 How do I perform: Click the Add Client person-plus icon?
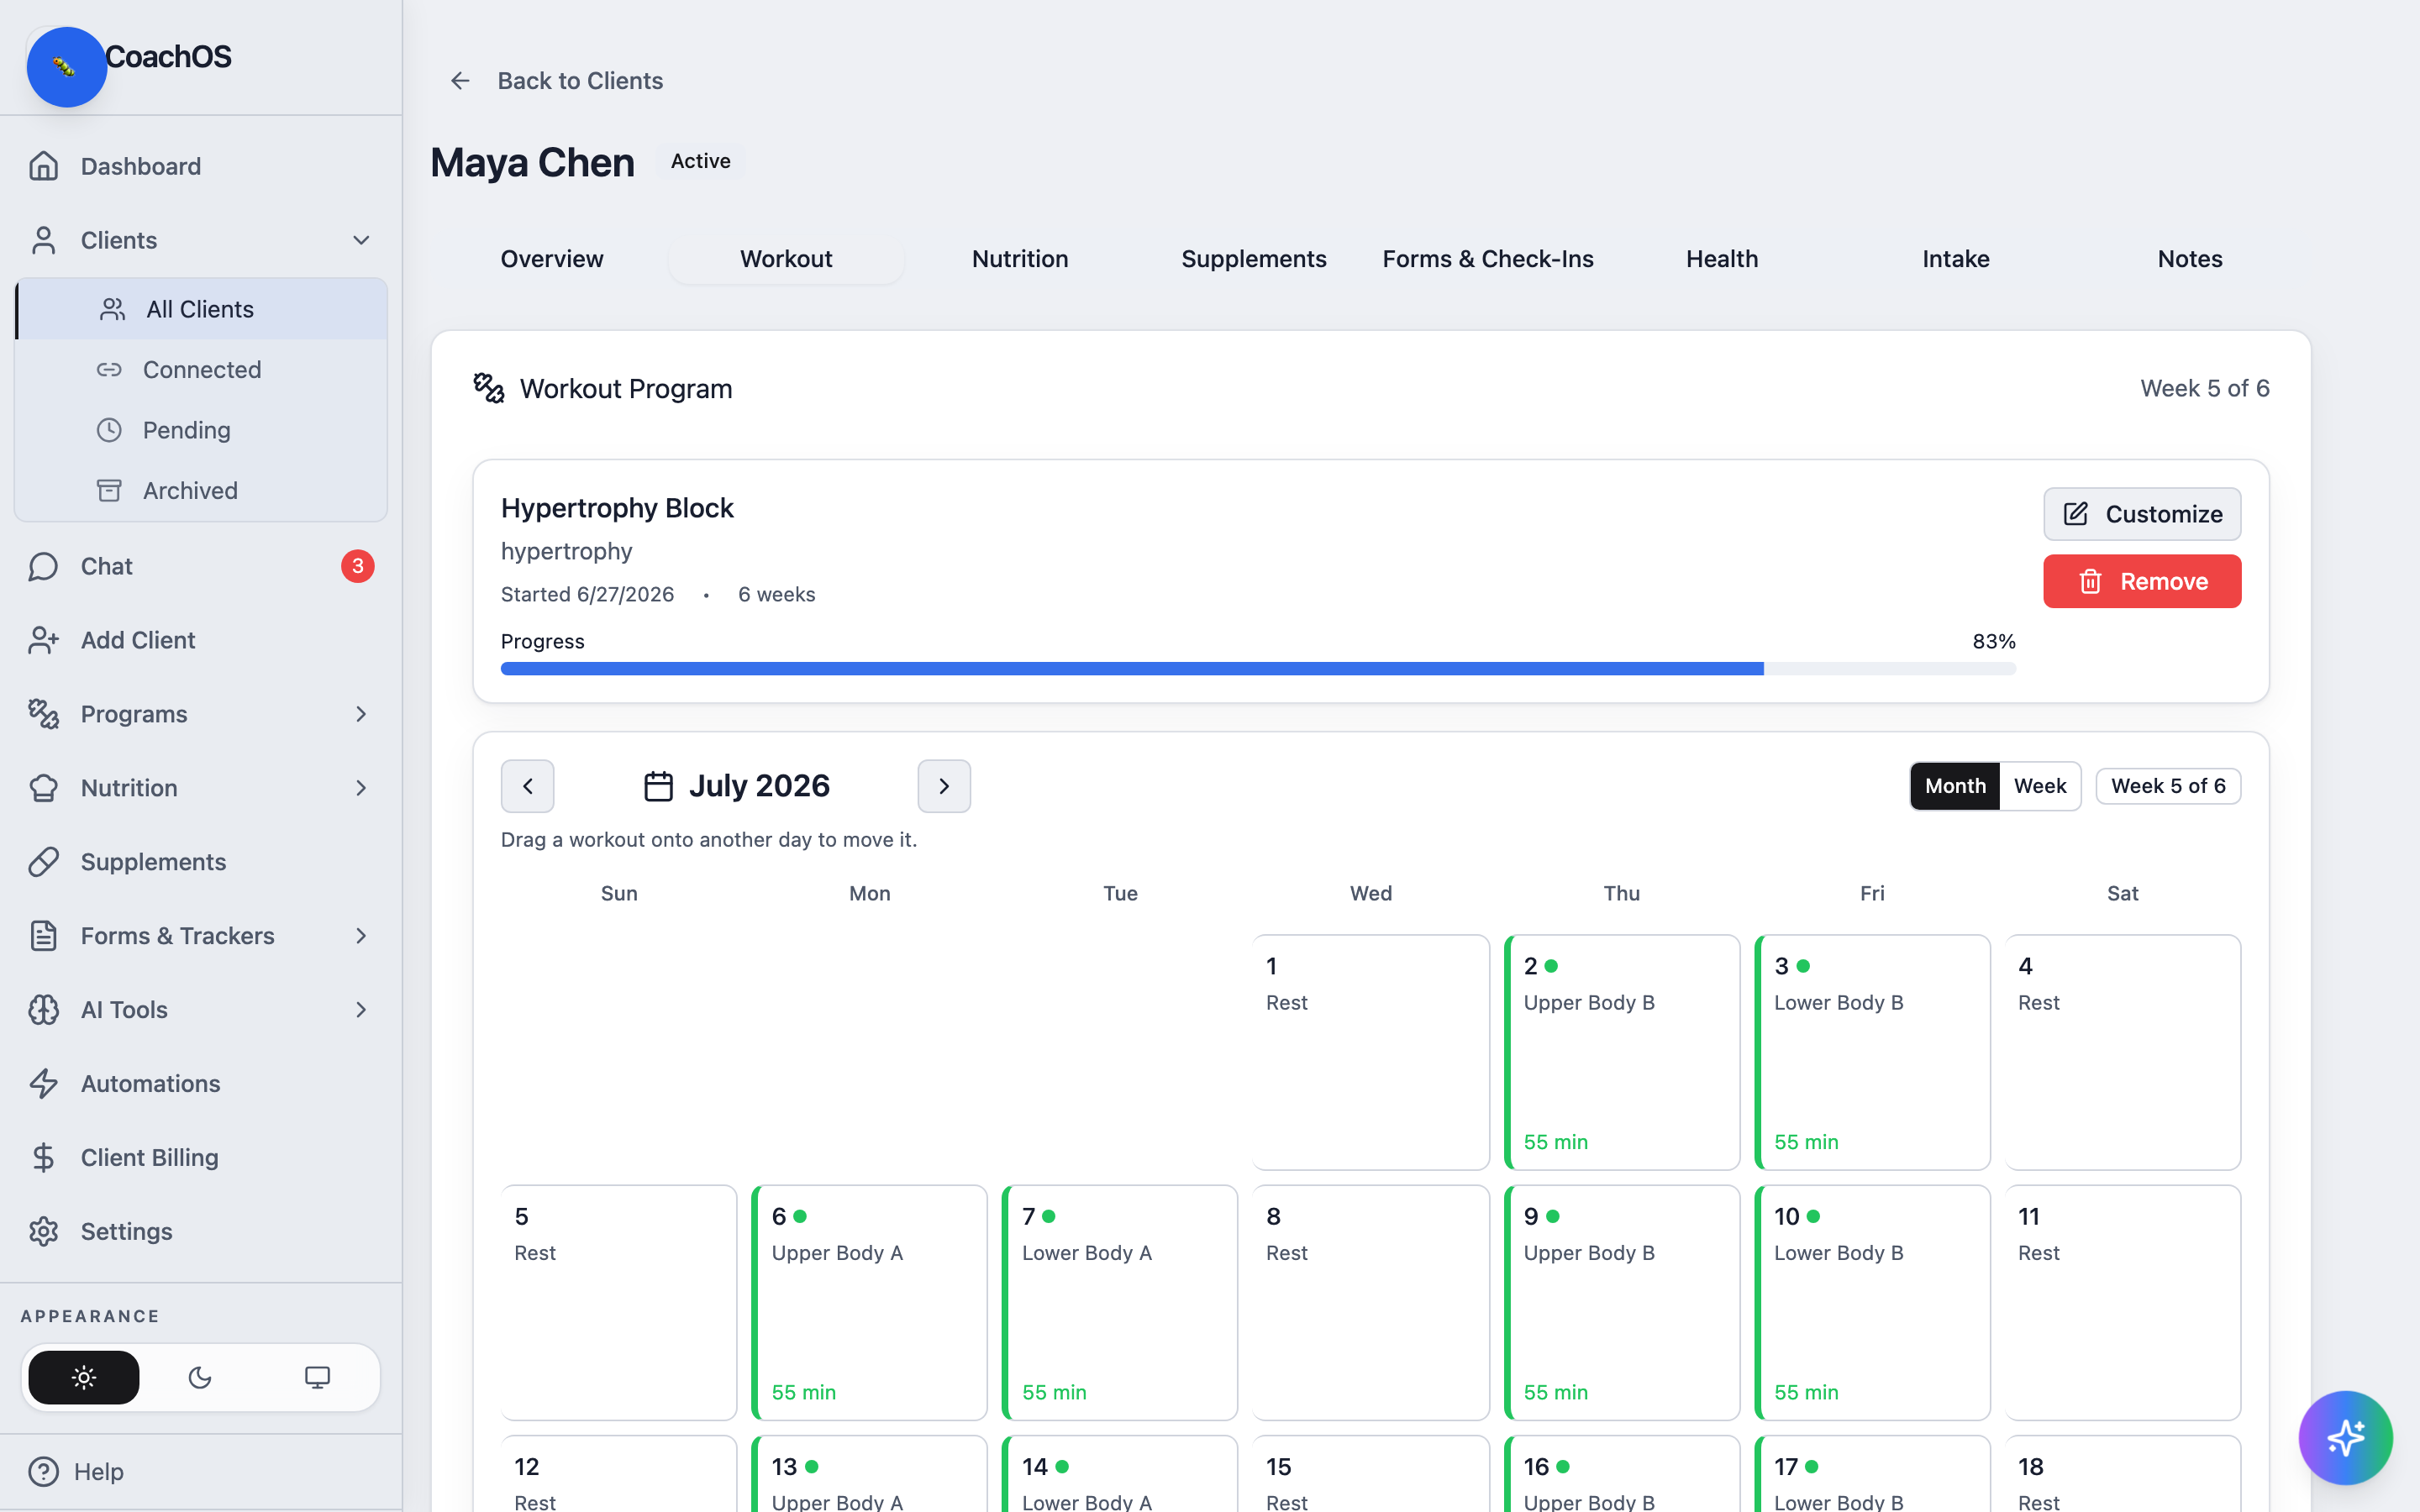click(x=43, y=640)
